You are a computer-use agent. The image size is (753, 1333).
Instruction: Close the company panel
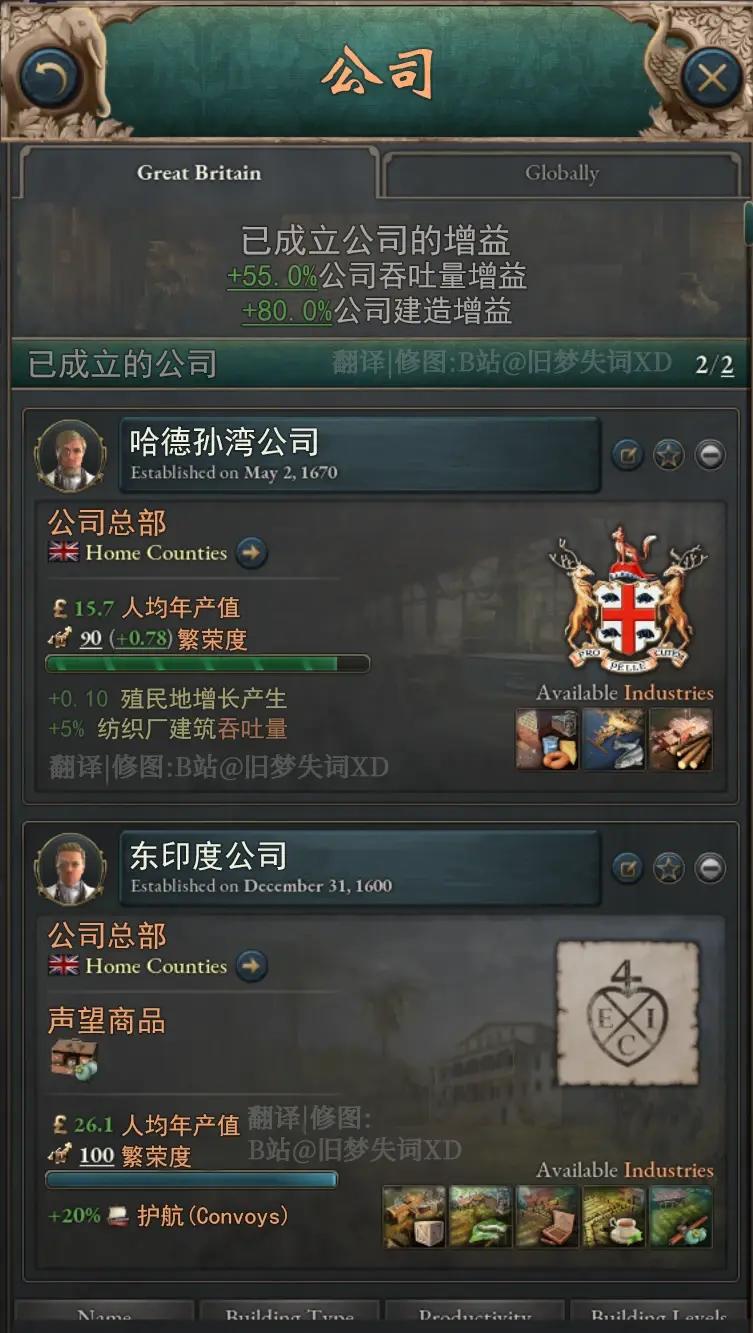[711, 78]
